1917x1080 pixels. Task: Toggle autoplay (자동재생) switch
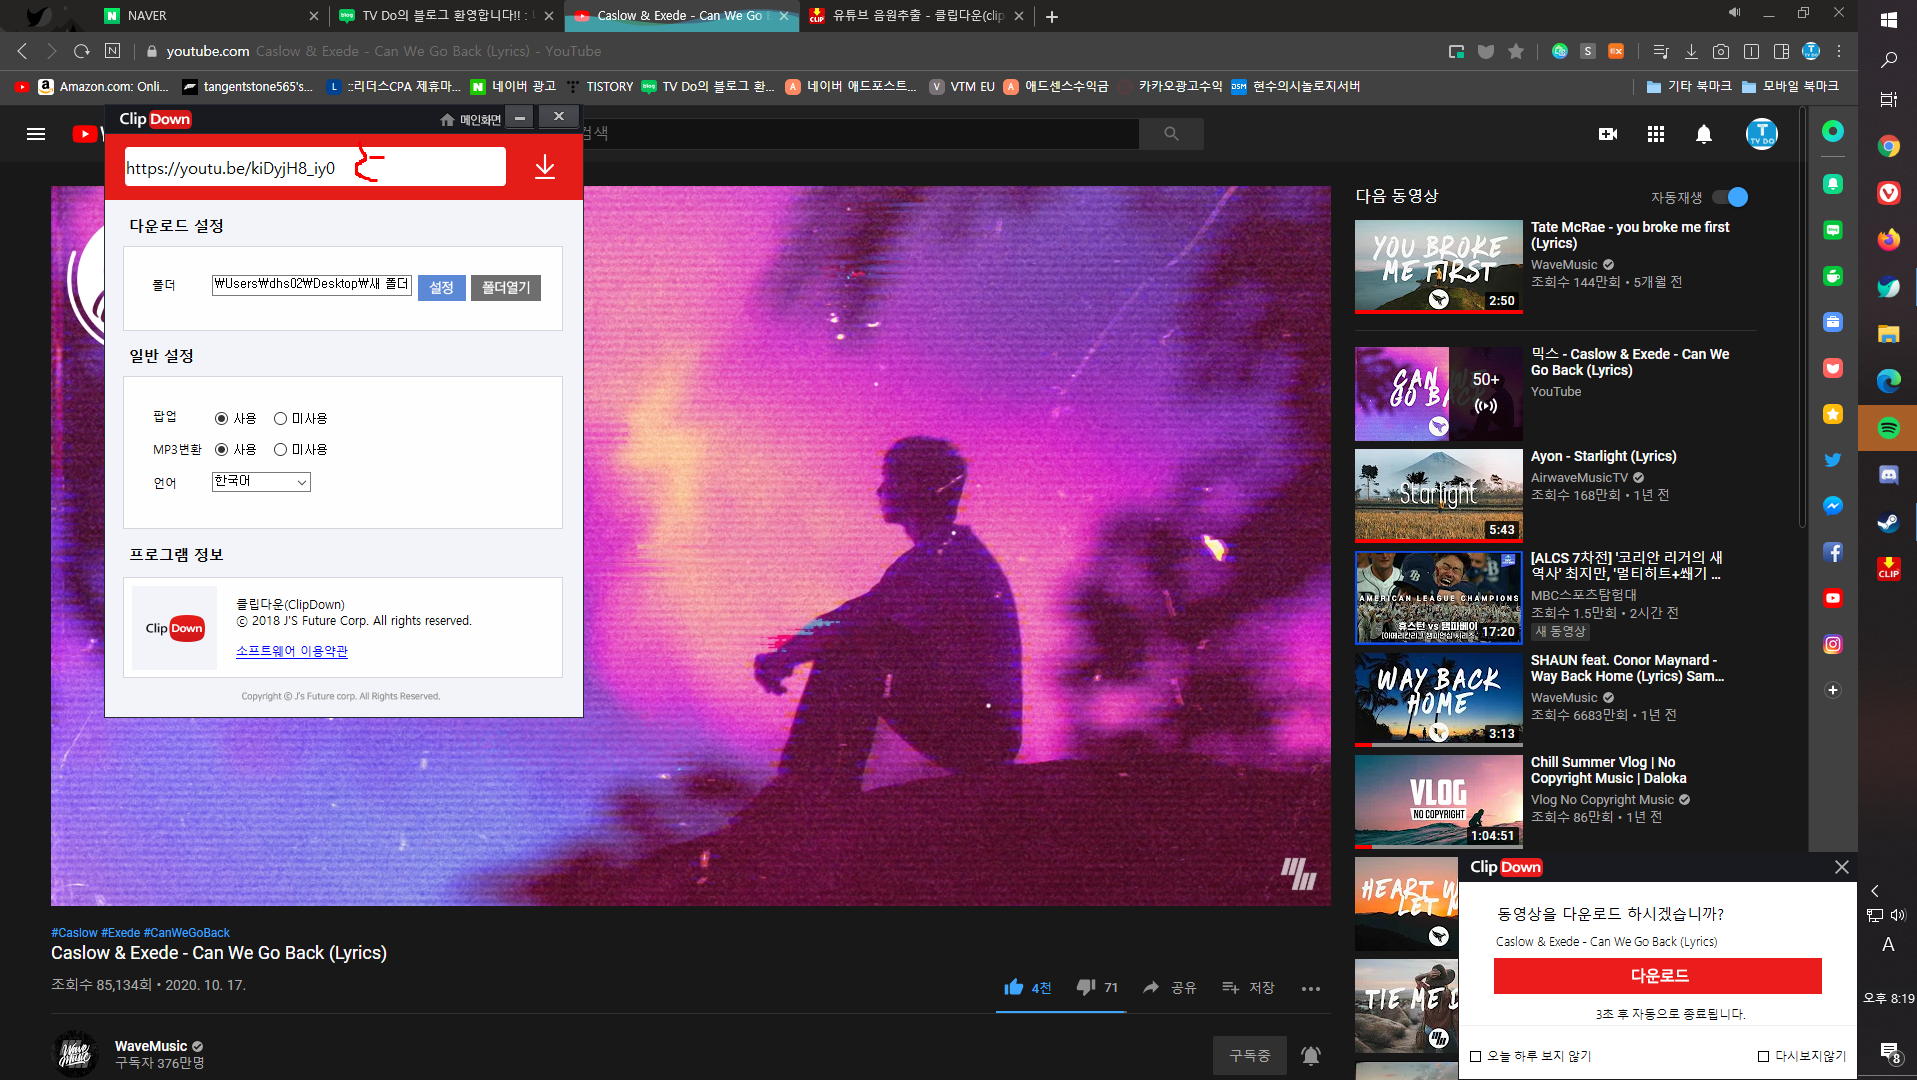coord(1730,197)
